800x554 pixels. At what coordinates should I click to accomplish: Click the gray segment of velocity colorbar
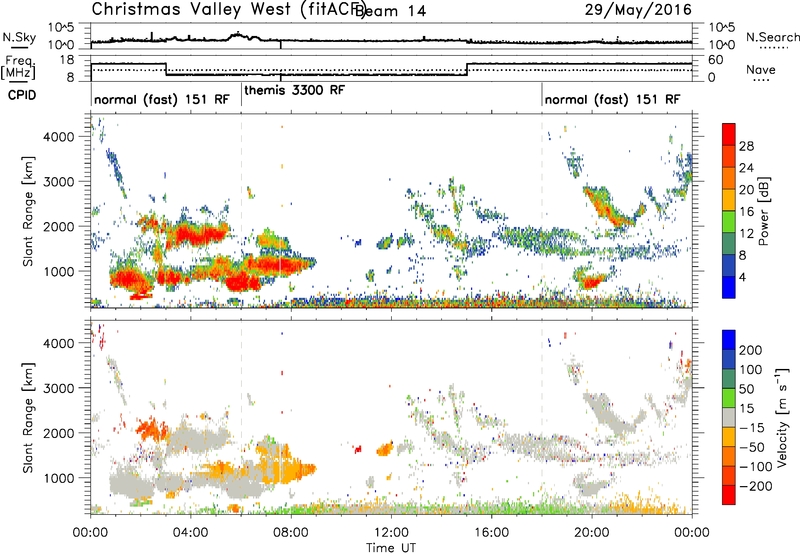tap(729, 417)
